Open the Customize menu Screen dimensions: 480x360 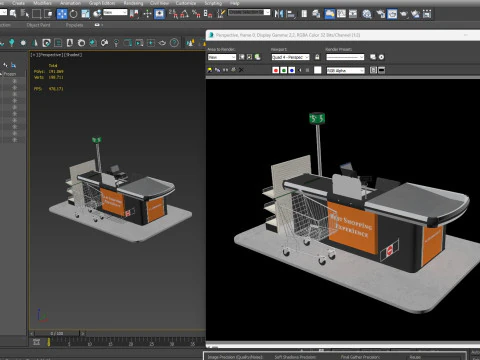(x=186, y=3)
